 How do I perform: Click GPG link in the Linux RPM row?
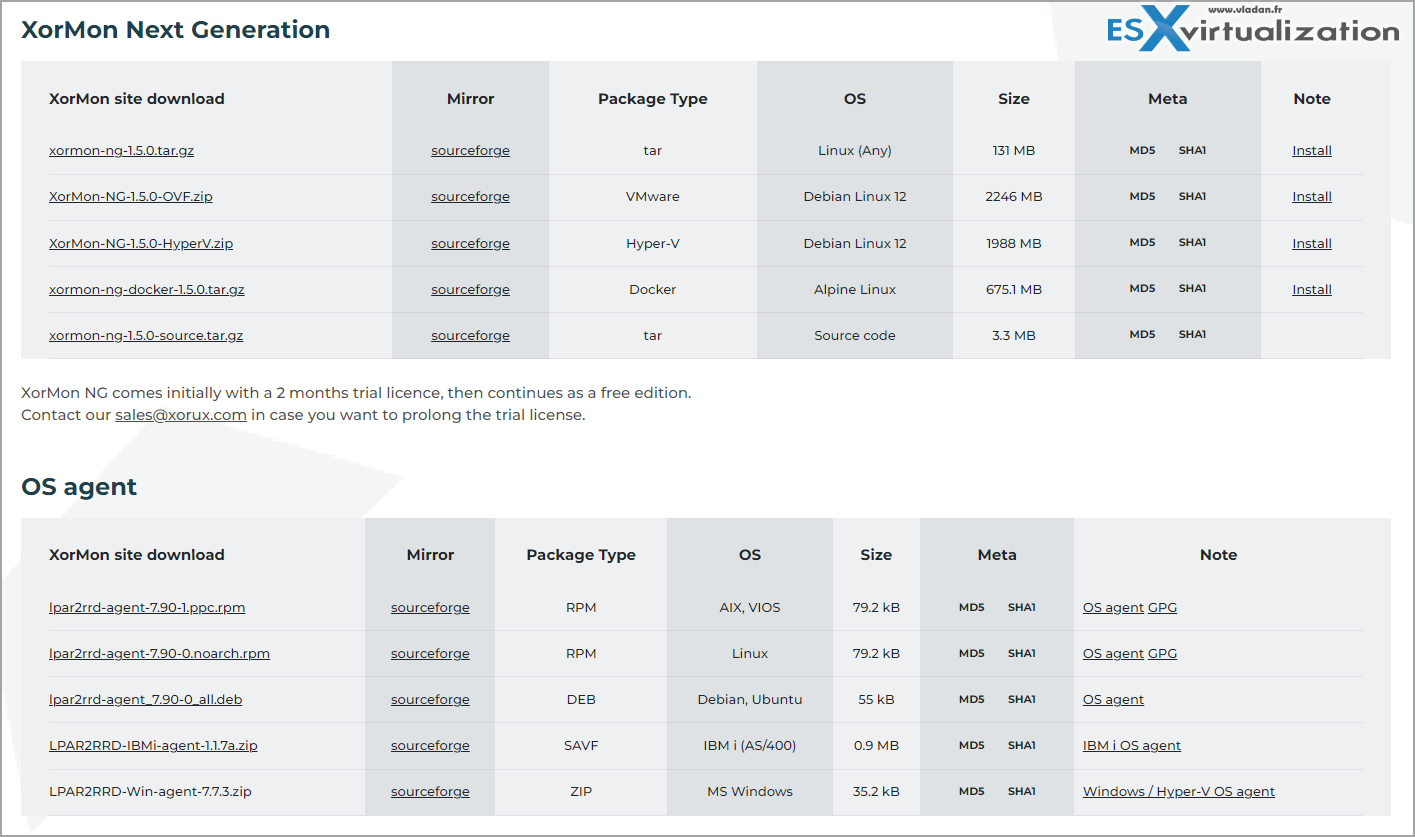(x=1162, y=654)
